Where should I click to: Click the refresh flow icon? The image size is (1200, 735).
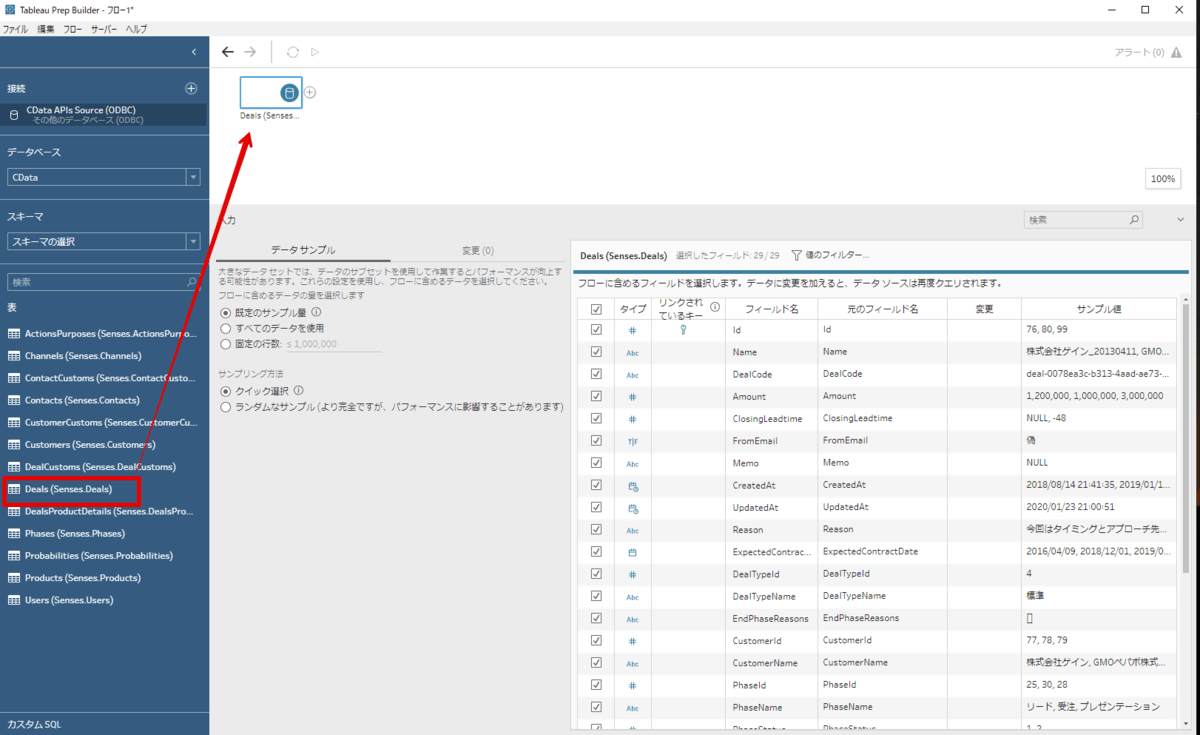[293, 52]
